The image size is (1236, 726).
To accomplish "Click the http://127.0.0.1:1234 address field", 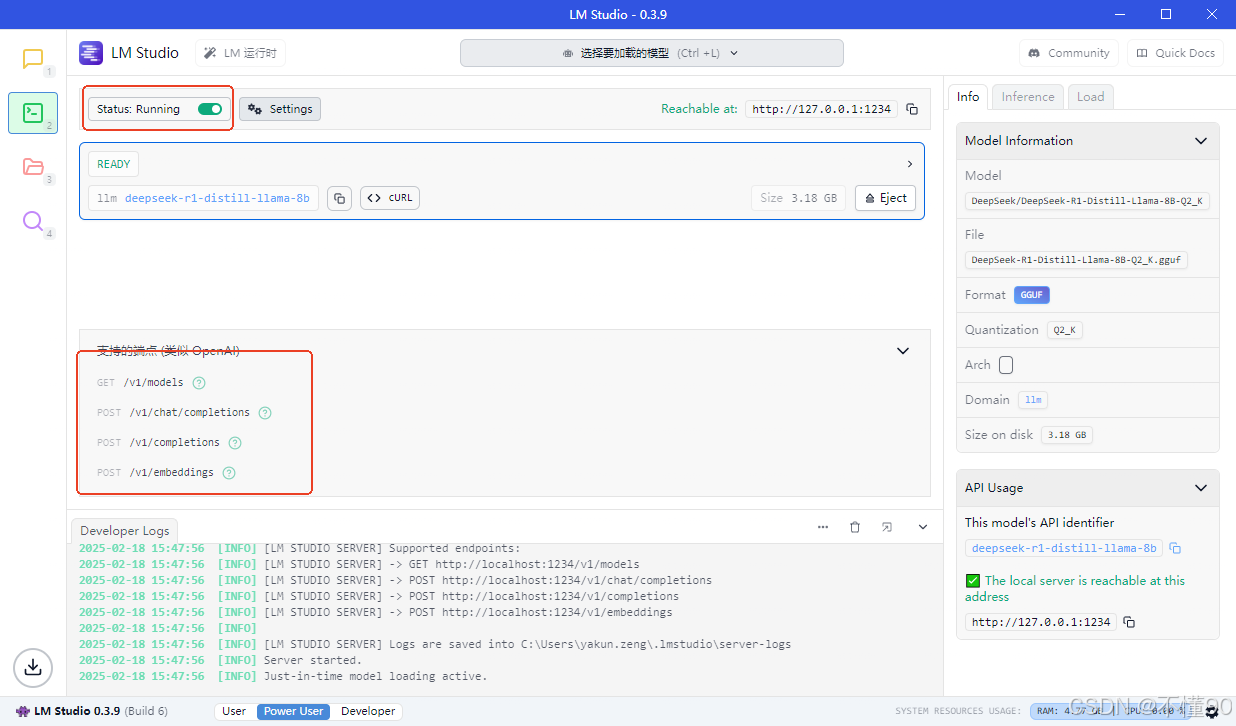I will pos(1039,621).
